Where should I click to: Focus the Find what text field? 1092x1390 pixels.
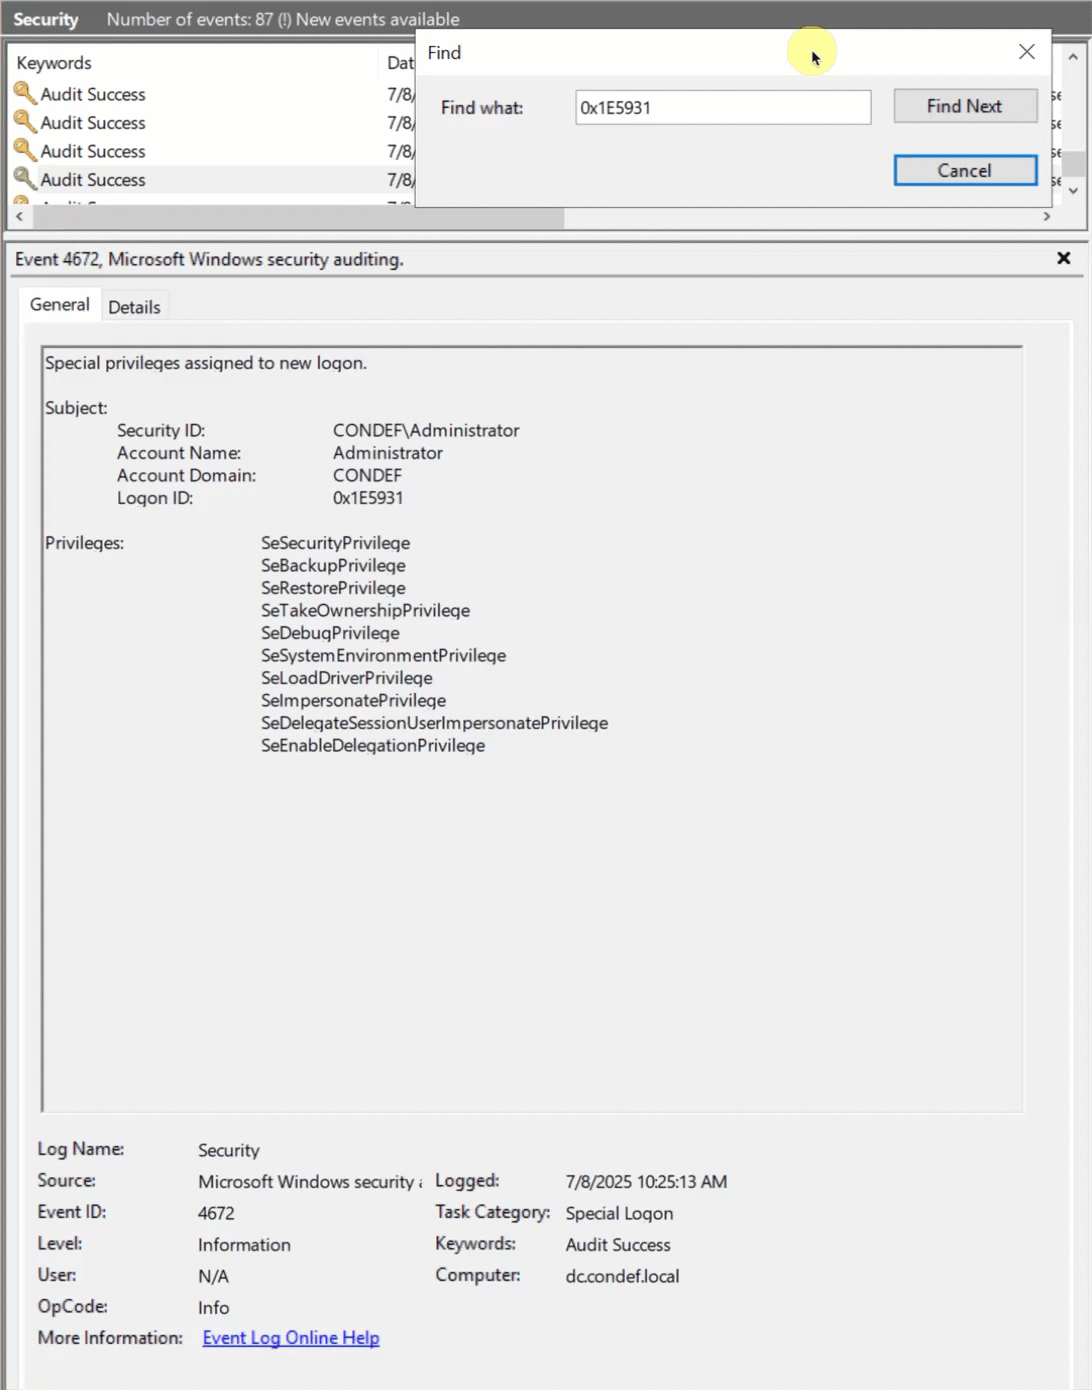pyautogui.click(x=722, y=108)
